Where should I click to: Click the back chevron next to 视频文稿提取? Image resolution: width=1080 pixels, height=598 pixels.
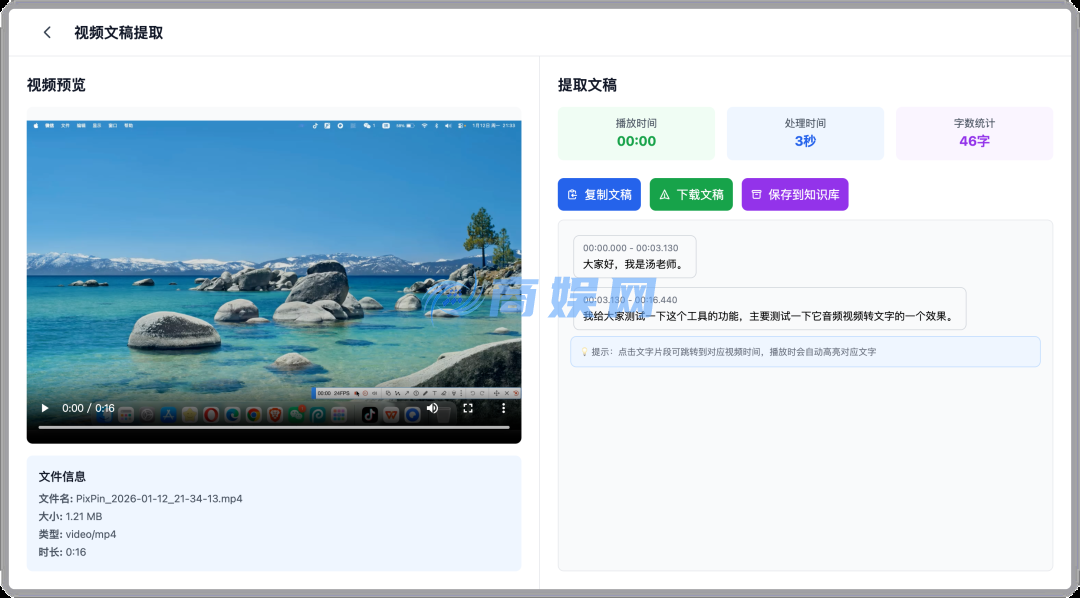click(46, 32)
